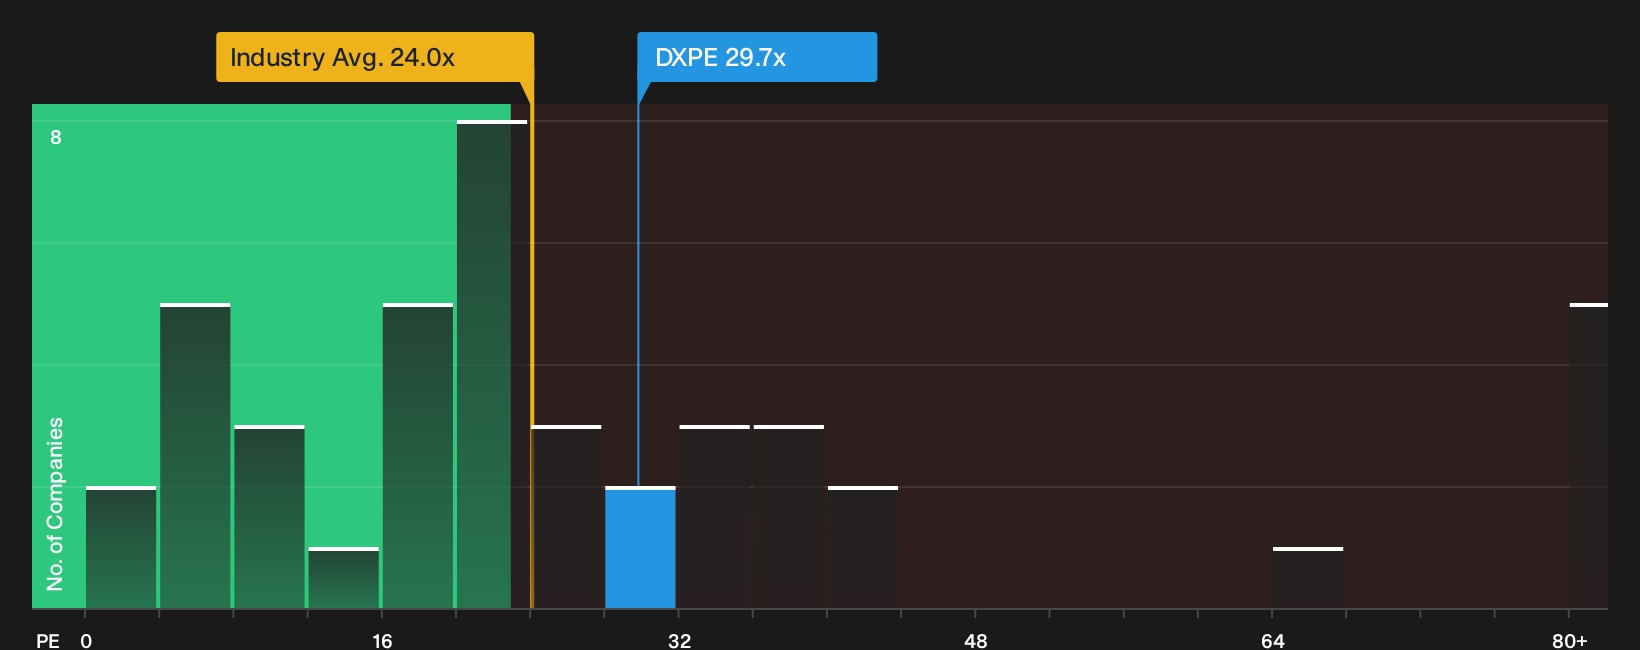
Task: Click the dark bar right after the Industry Avg line
Action: tap(567, 516)
